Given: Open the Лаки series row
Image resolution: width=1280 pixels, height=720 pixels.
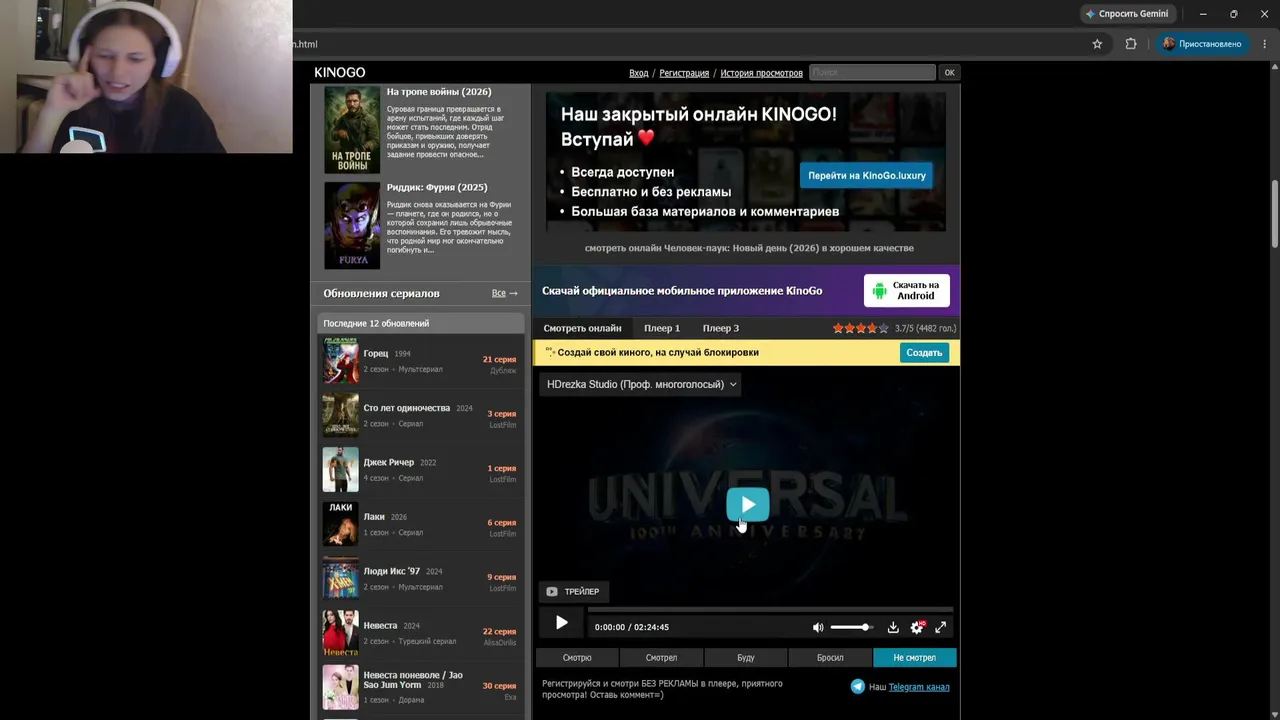Looking at the screenshot, I should [x=421, y=524].
